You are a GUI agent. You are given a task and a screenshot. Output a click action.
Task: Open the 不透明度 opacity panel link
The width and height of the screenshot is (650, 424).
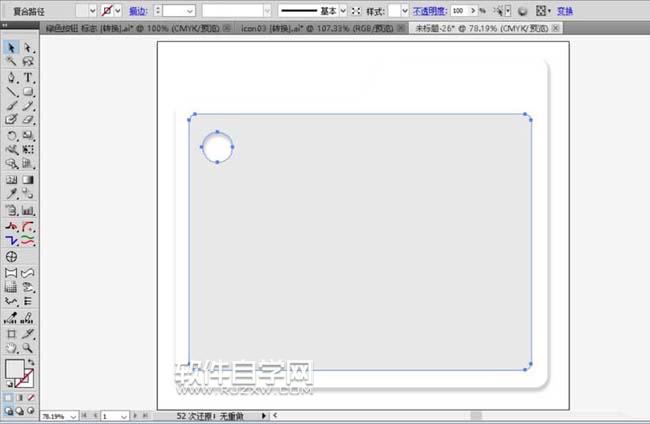[429, 11]
